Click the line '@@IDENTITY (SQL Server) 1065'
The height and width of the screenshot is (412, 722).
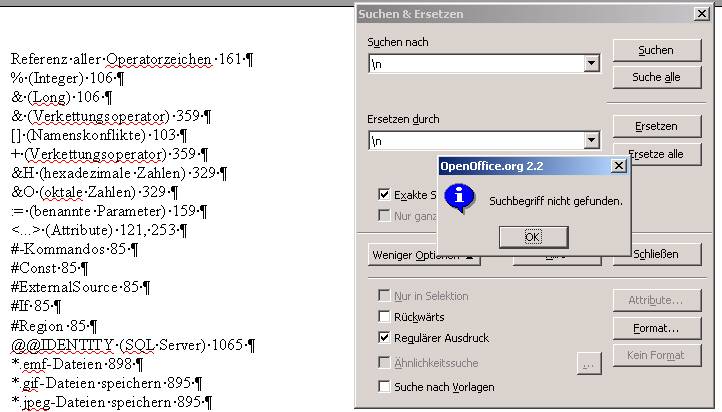pos(133,345)
